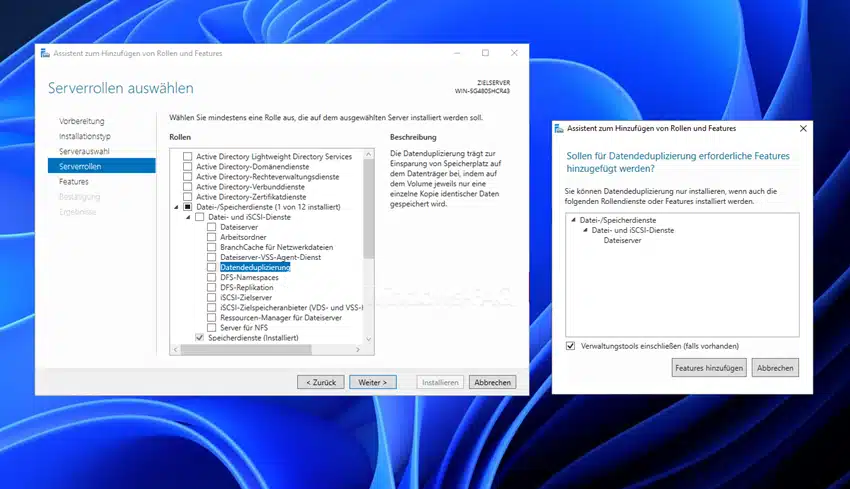Screen dimensions: 850x489
Task: Click the horizontal scroll right arrow
Action: 358,350
